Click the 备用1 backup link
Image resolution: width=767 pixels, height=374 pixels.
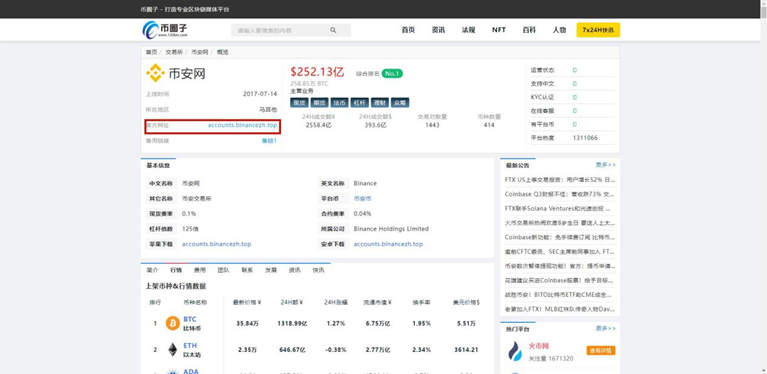click(270, 141)
